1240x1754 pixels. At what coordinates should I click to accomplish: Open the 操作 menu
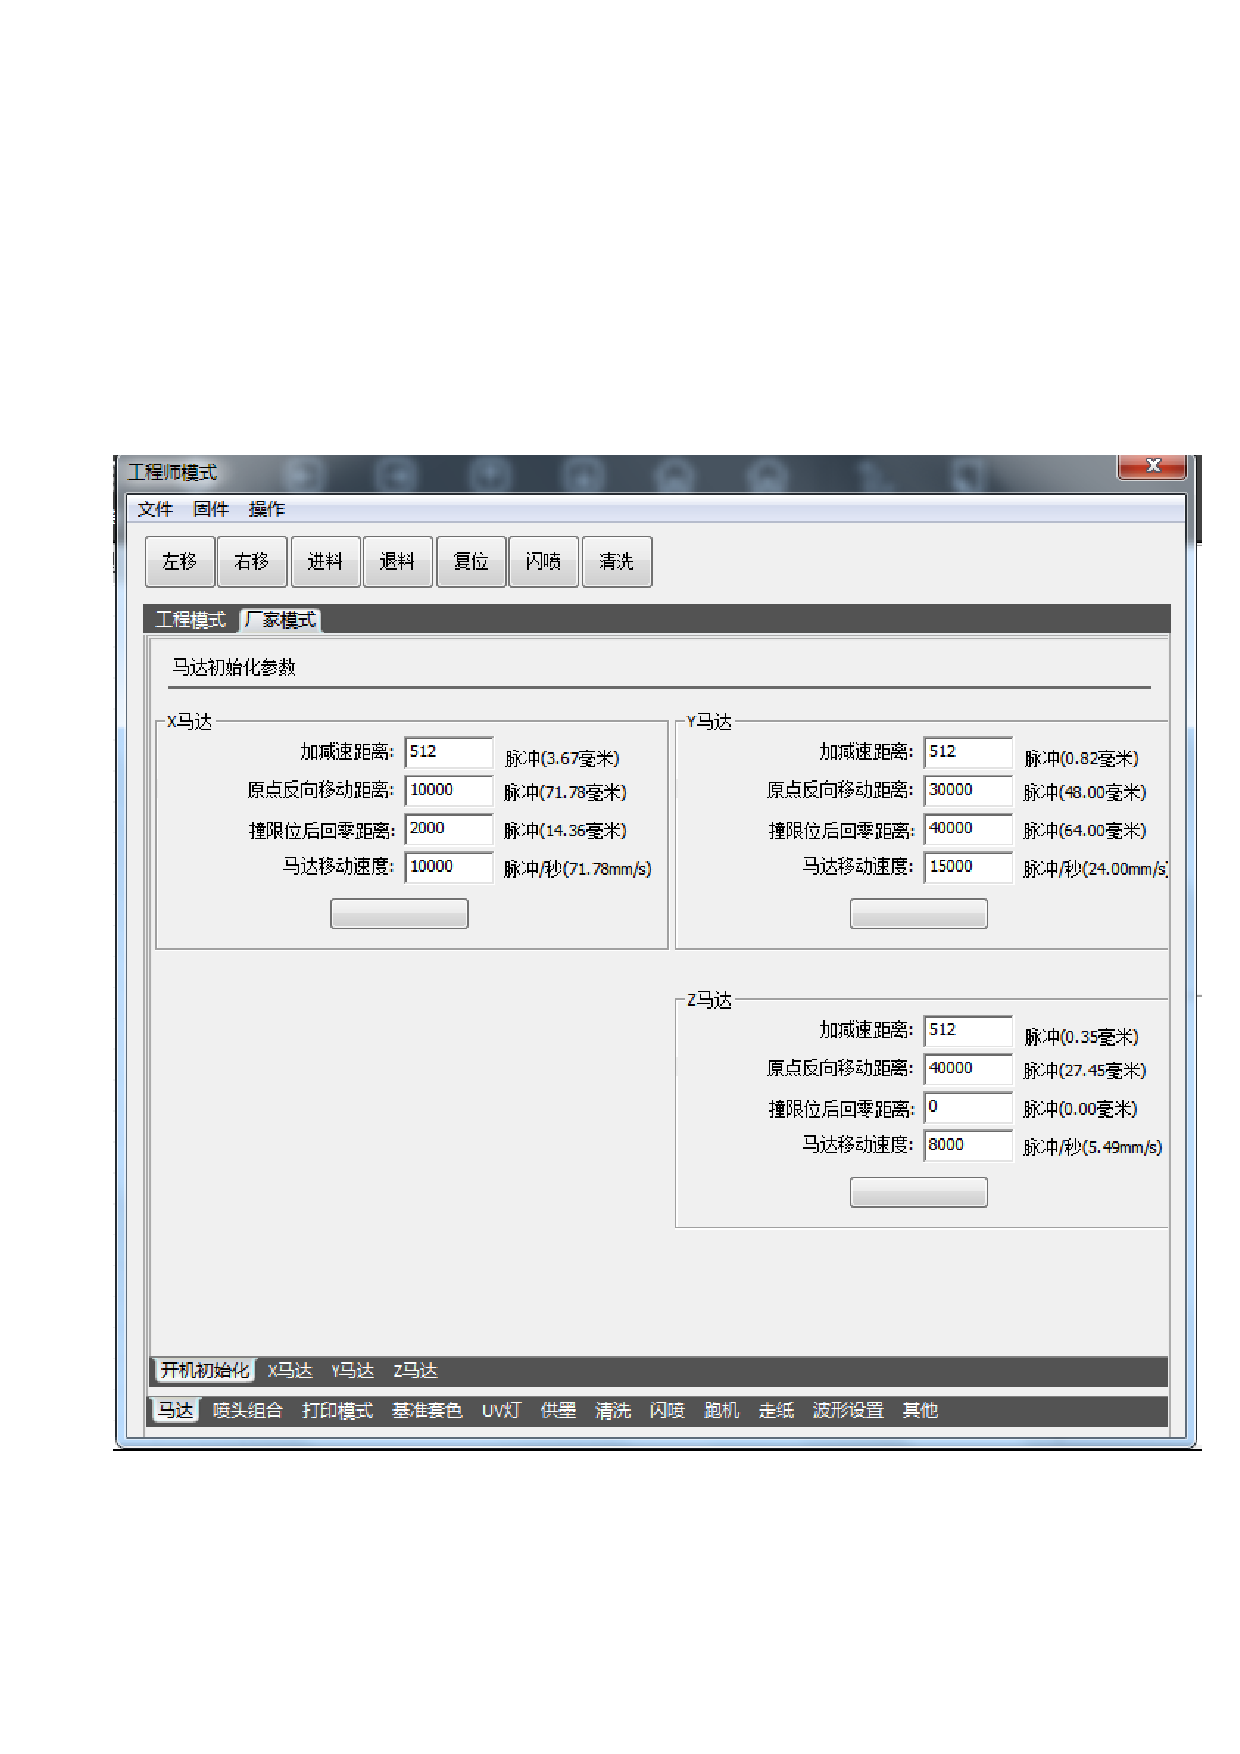[x=266, y=510]
